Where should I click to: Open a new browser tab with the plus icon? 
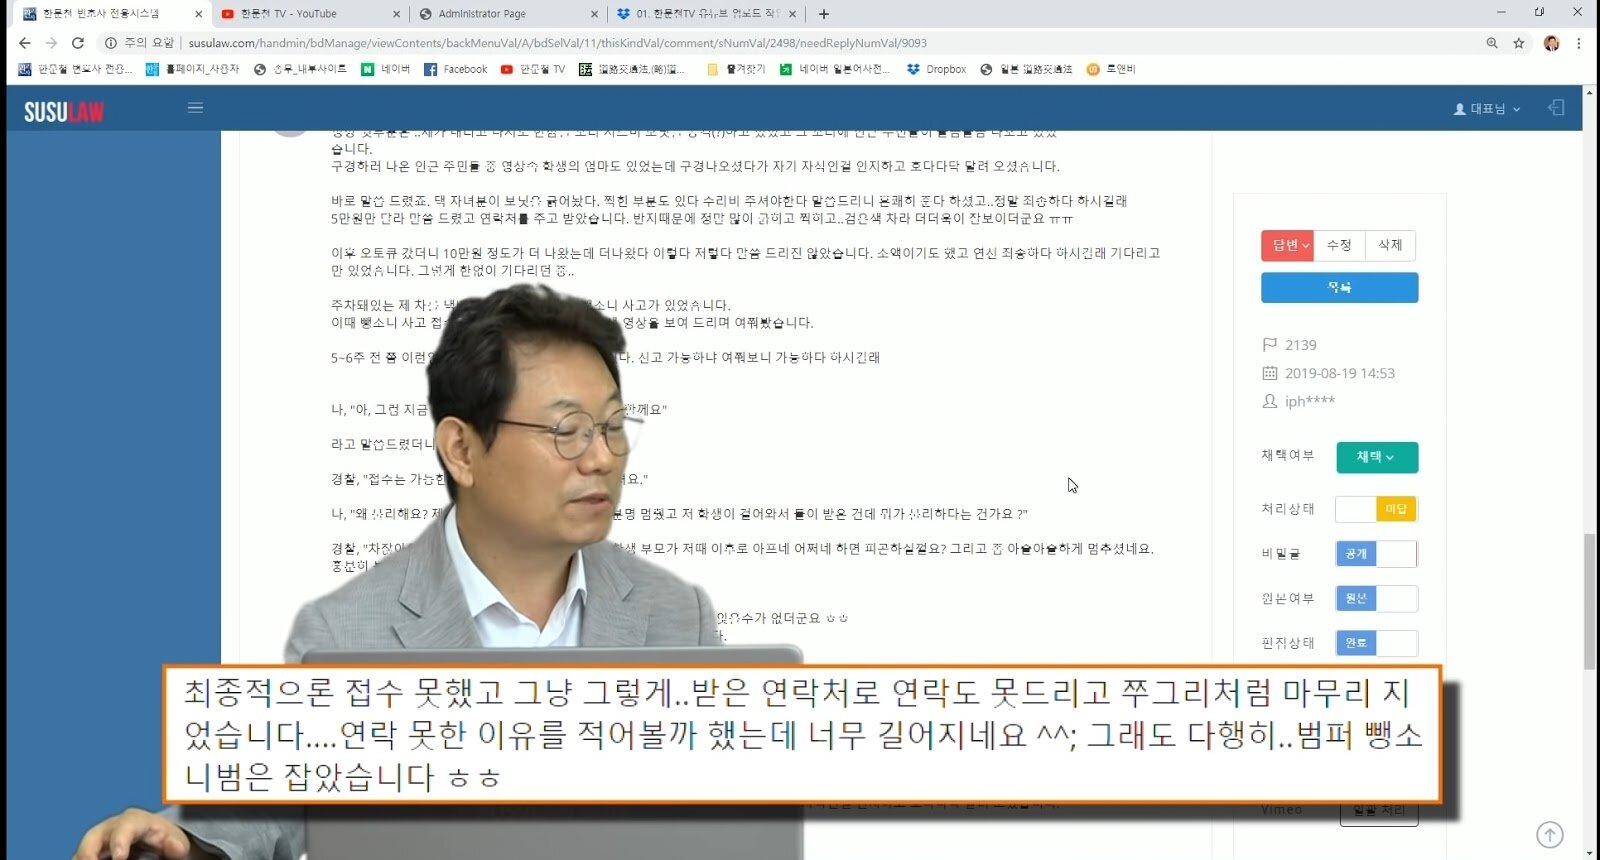pos(824,14)
